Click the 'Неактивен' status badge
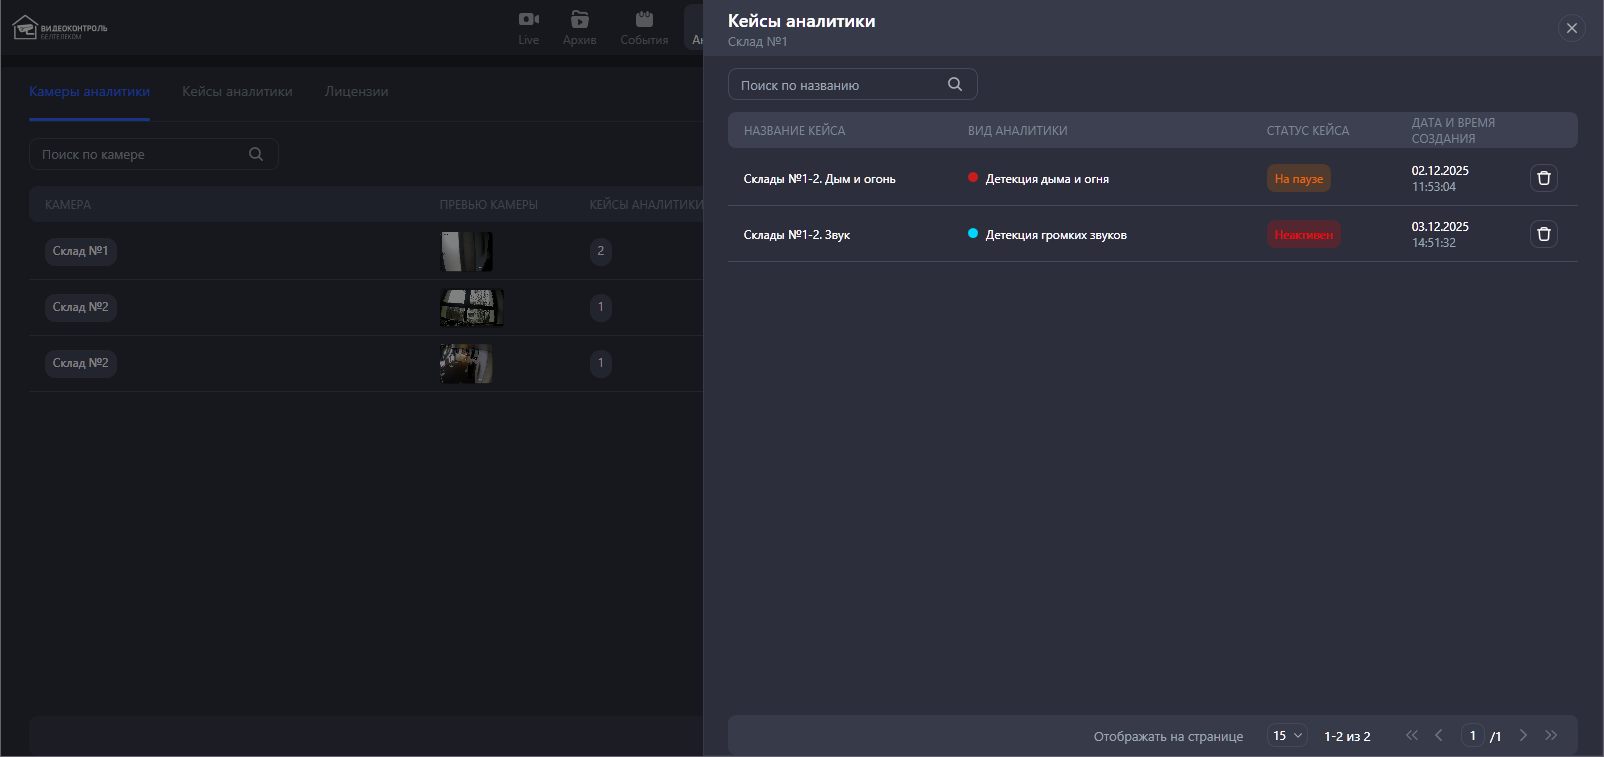The image size is (1604, 757). coord(1303,235)
